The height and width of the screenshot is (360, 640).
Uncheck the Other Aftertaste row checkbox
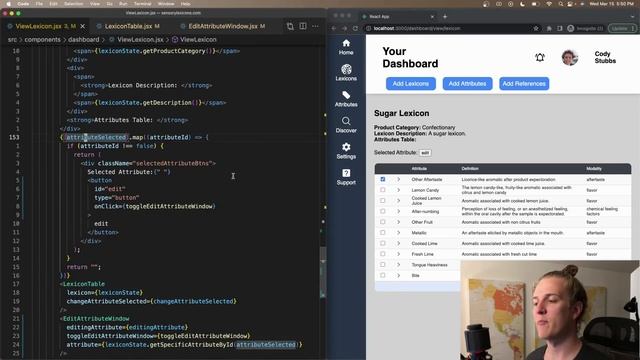382,179
